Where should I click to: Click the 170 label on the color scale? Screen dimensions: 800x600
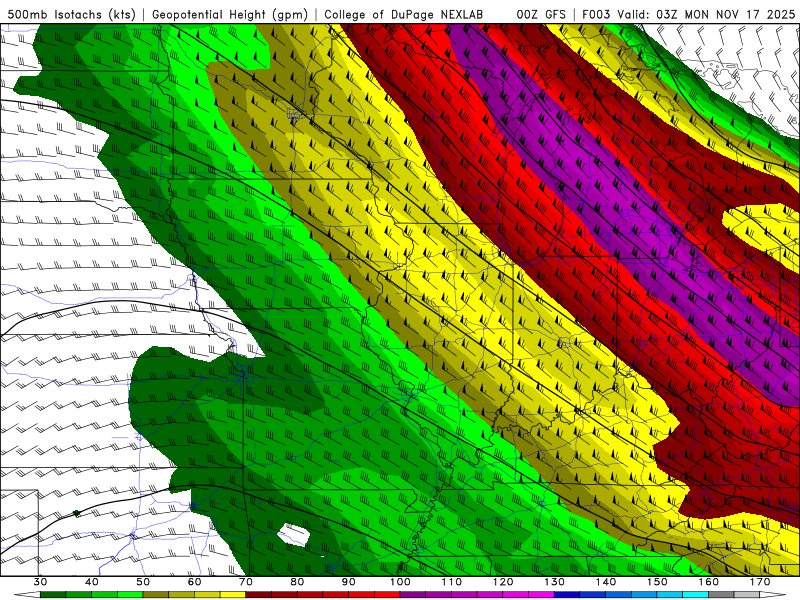click(760, 582)
